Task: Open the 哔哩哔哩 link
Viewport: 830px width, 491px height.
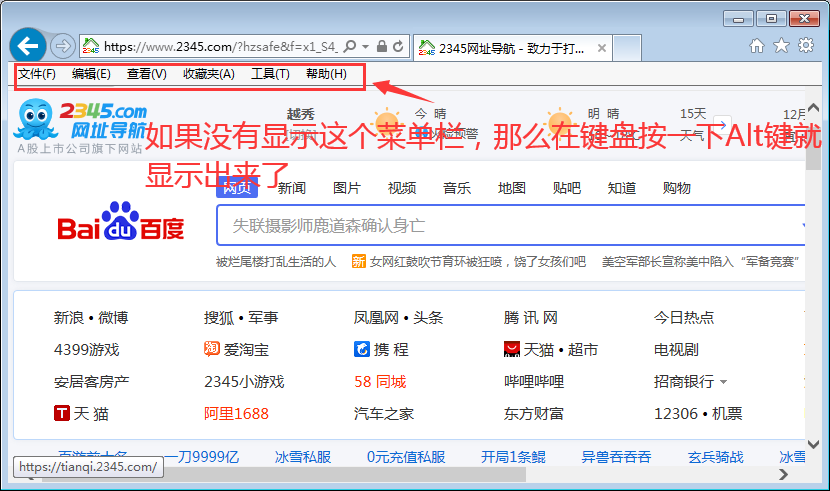Action: (x=534, y=382)
